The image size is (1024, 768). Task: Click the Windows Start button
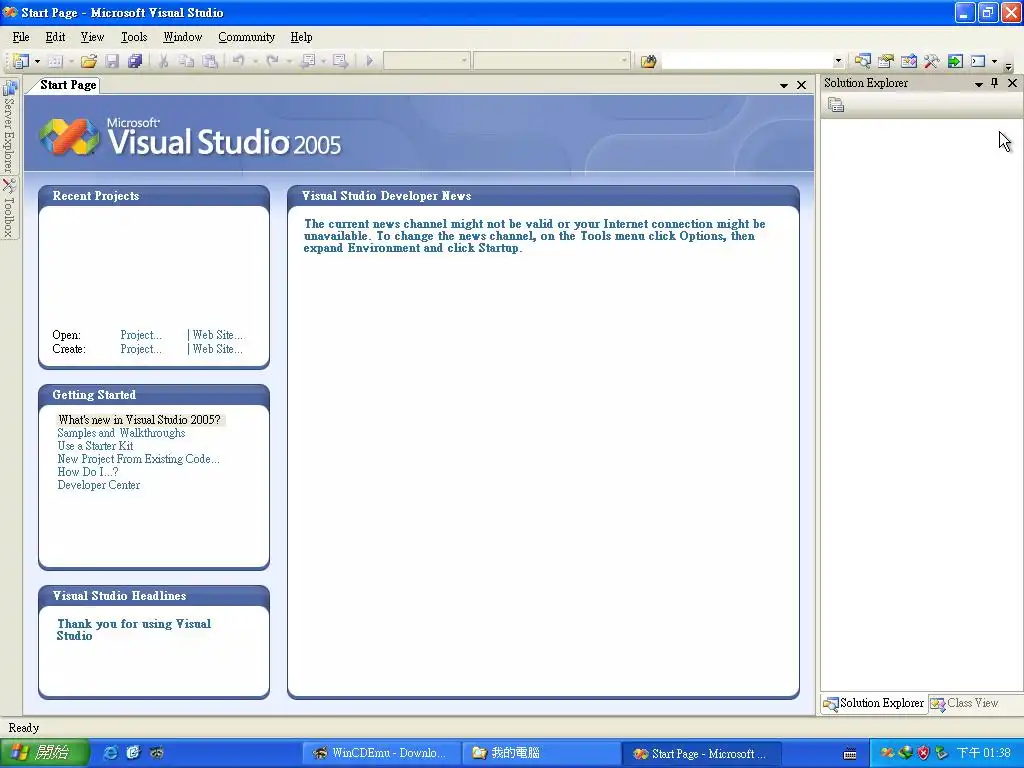tap(44, 753)
